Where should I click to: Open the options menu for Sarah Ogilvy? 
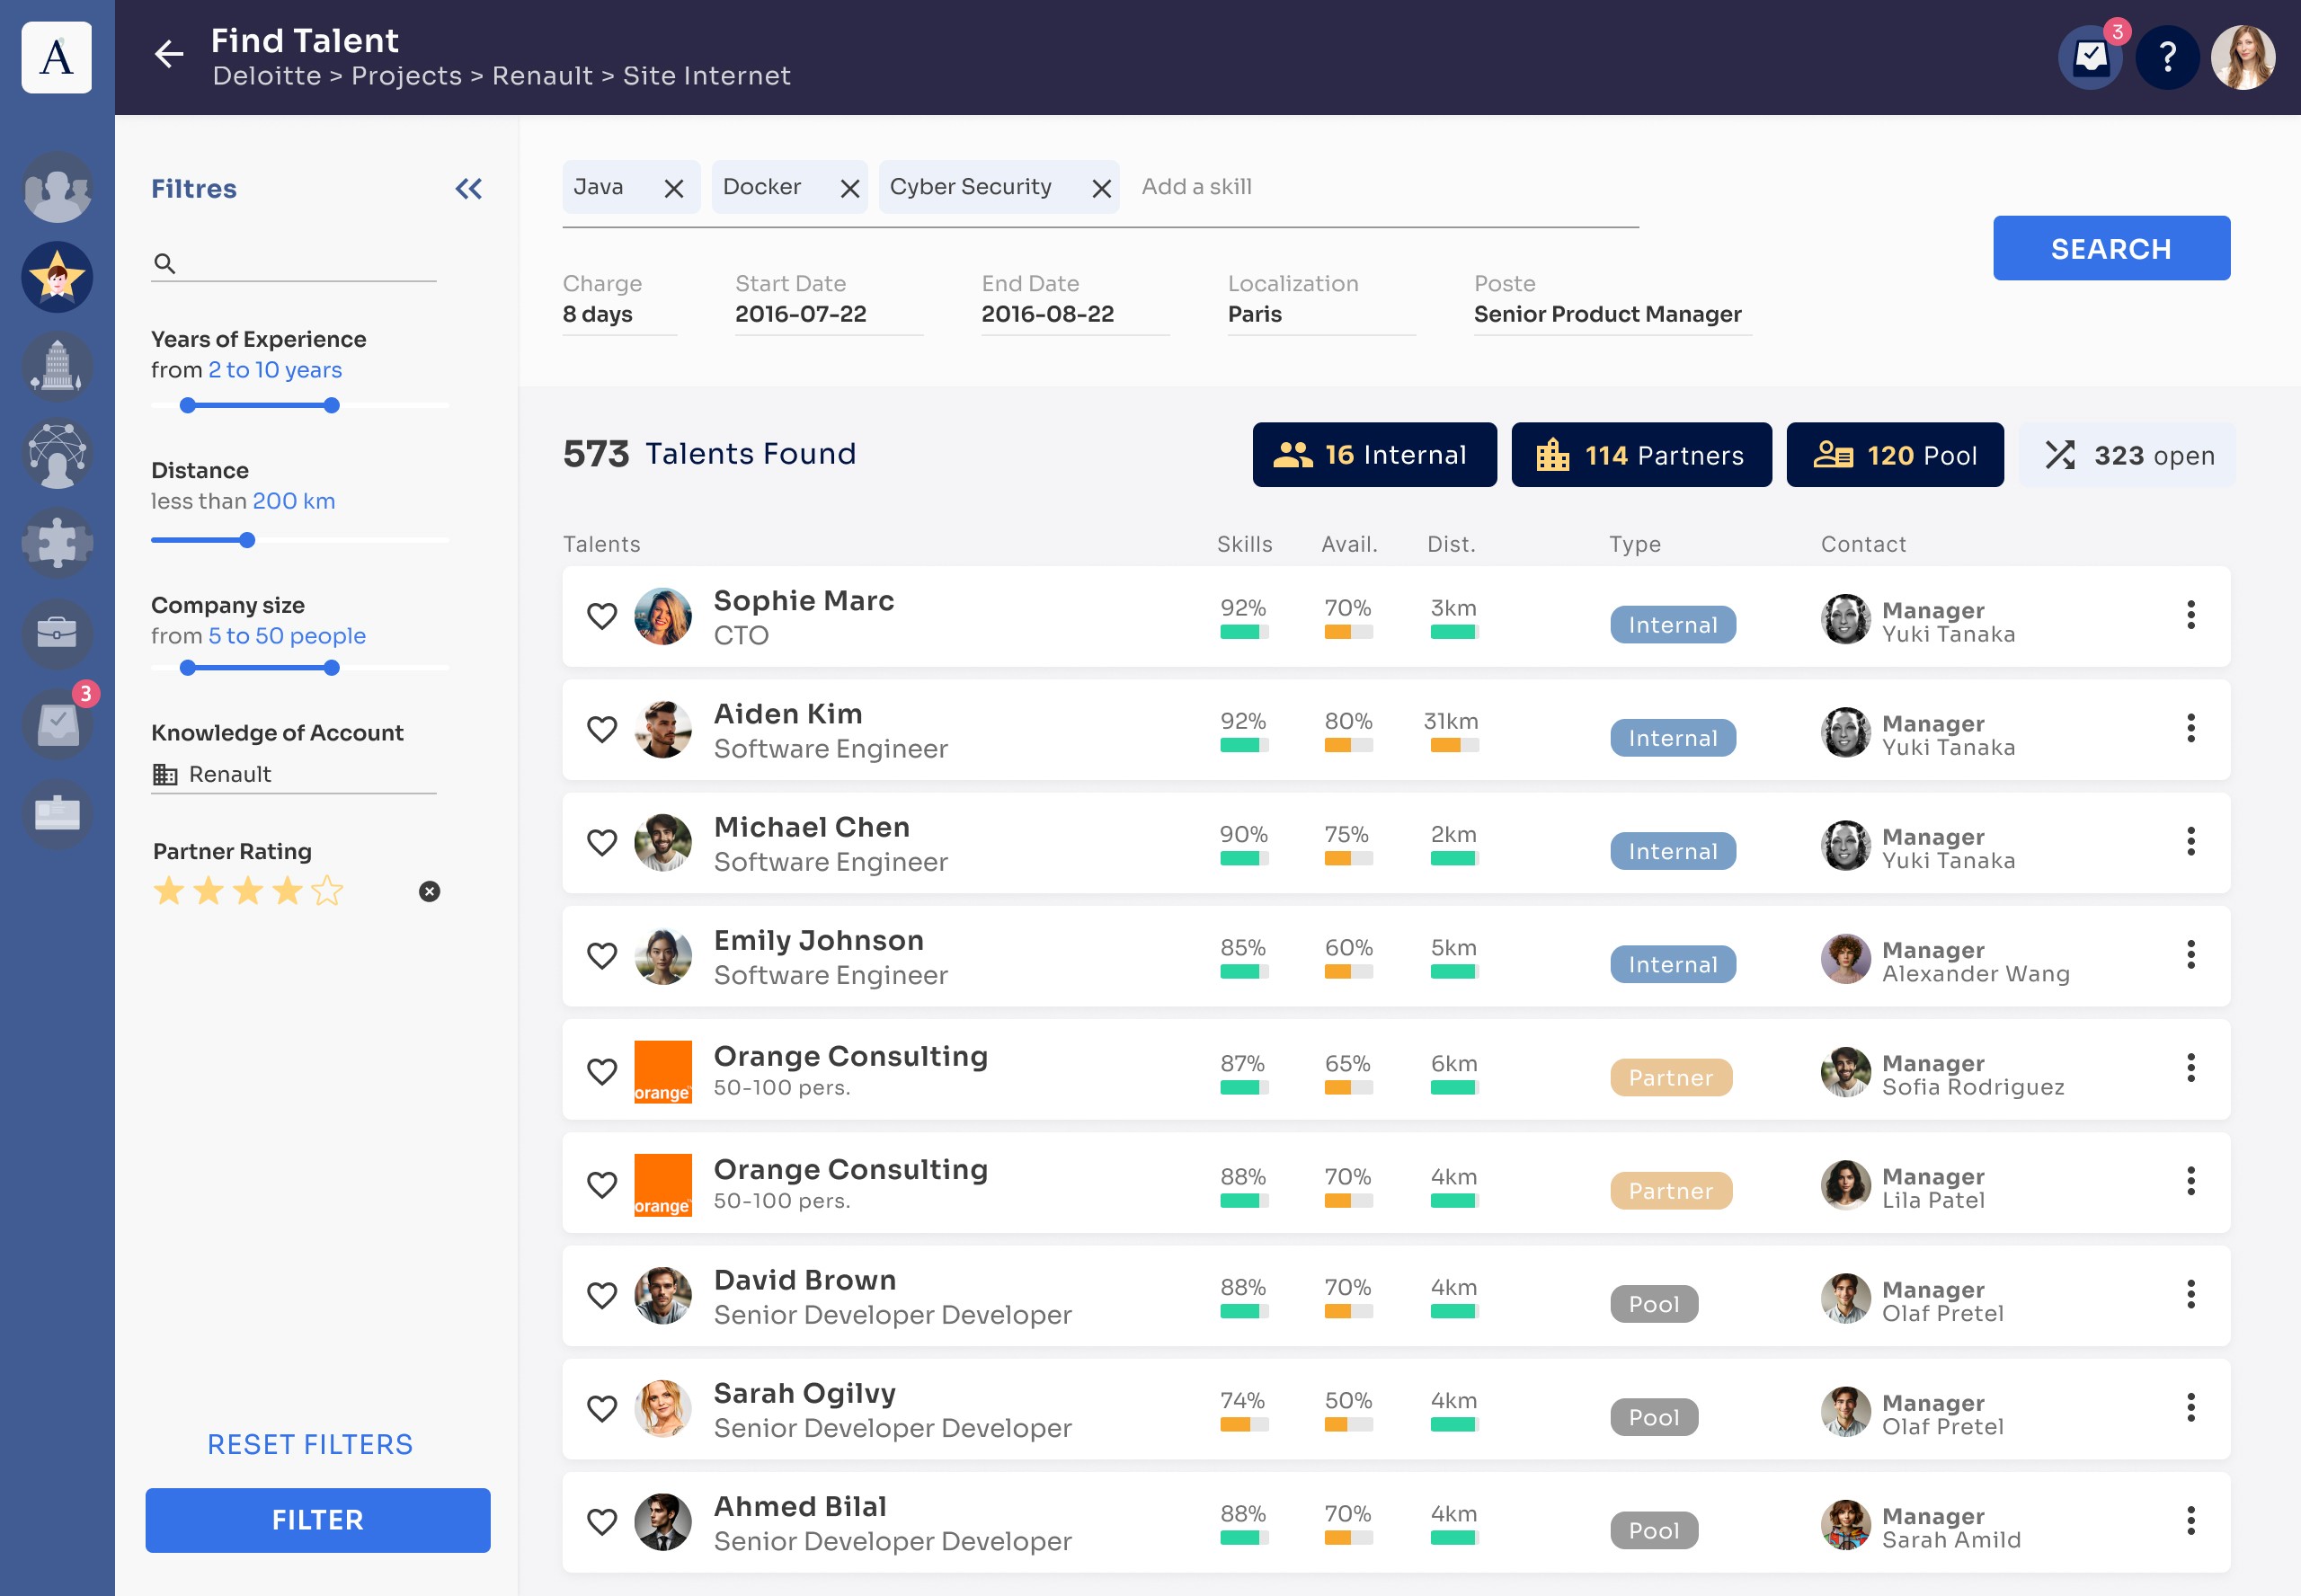pos(2191,1407)
